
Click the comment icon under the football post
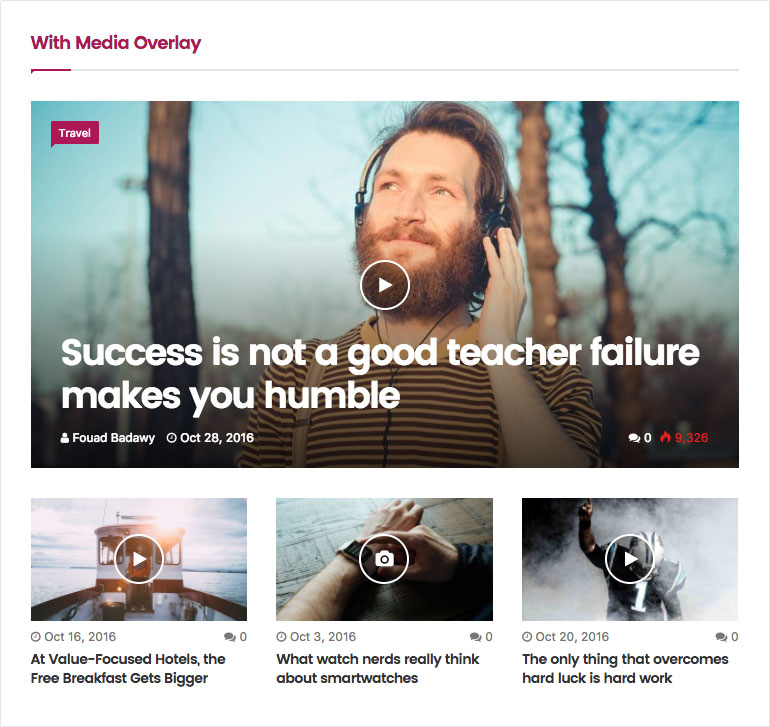pos(721,637)
